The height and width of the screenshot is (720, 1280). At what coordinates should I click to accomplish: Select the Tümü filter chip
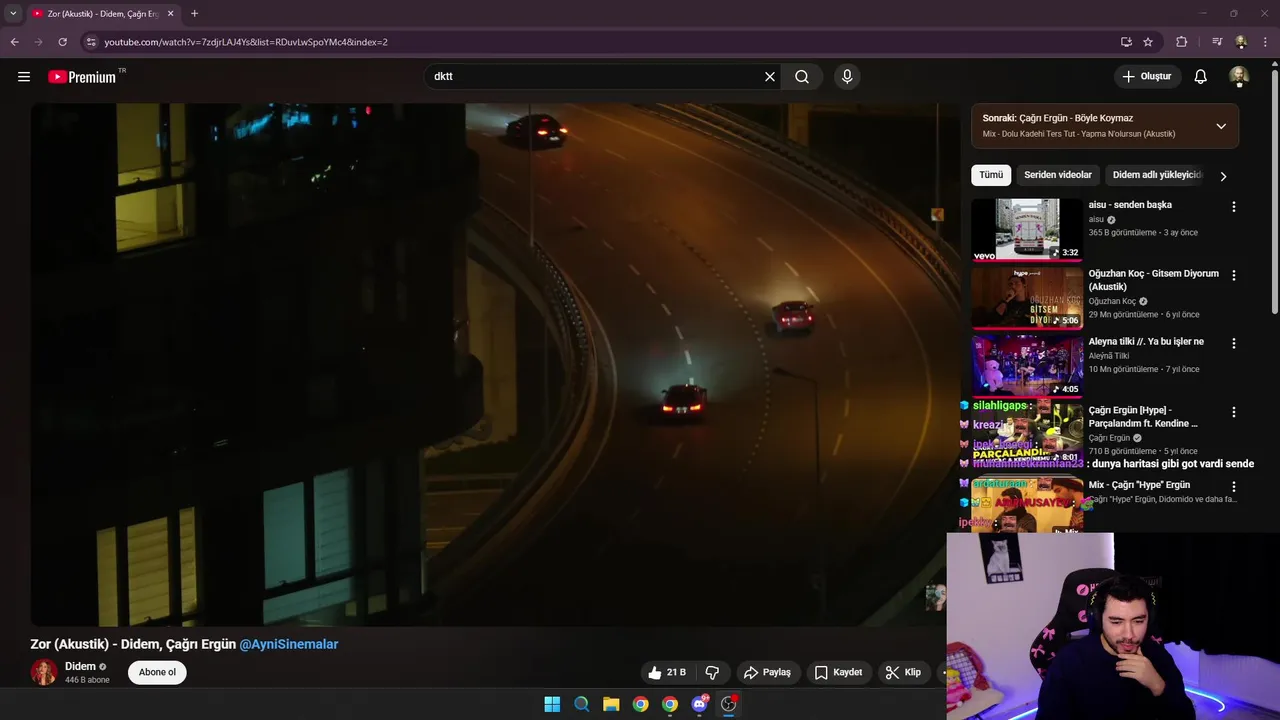(991, 175)
